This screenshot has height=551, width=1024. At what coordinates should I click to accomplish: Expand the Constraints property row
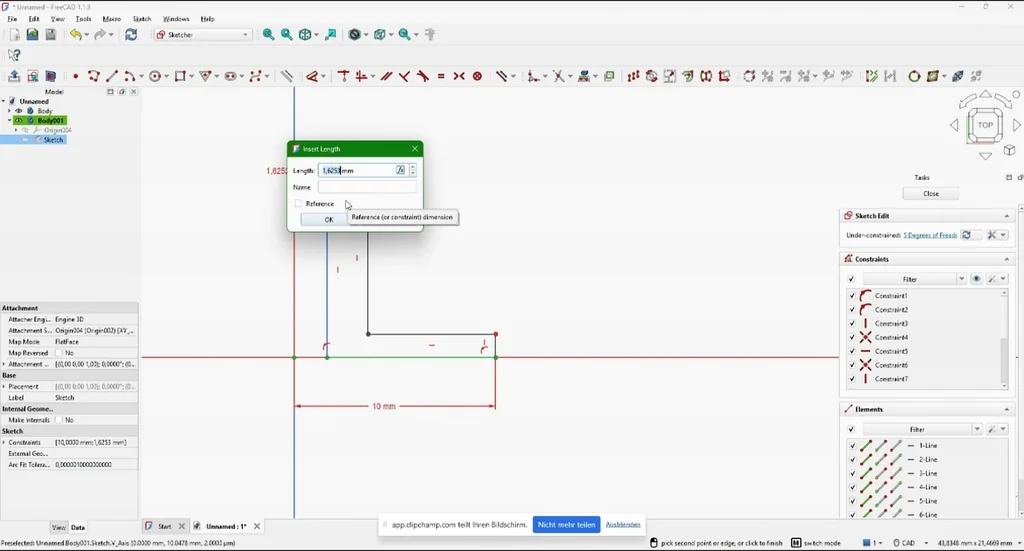(4, 443)
